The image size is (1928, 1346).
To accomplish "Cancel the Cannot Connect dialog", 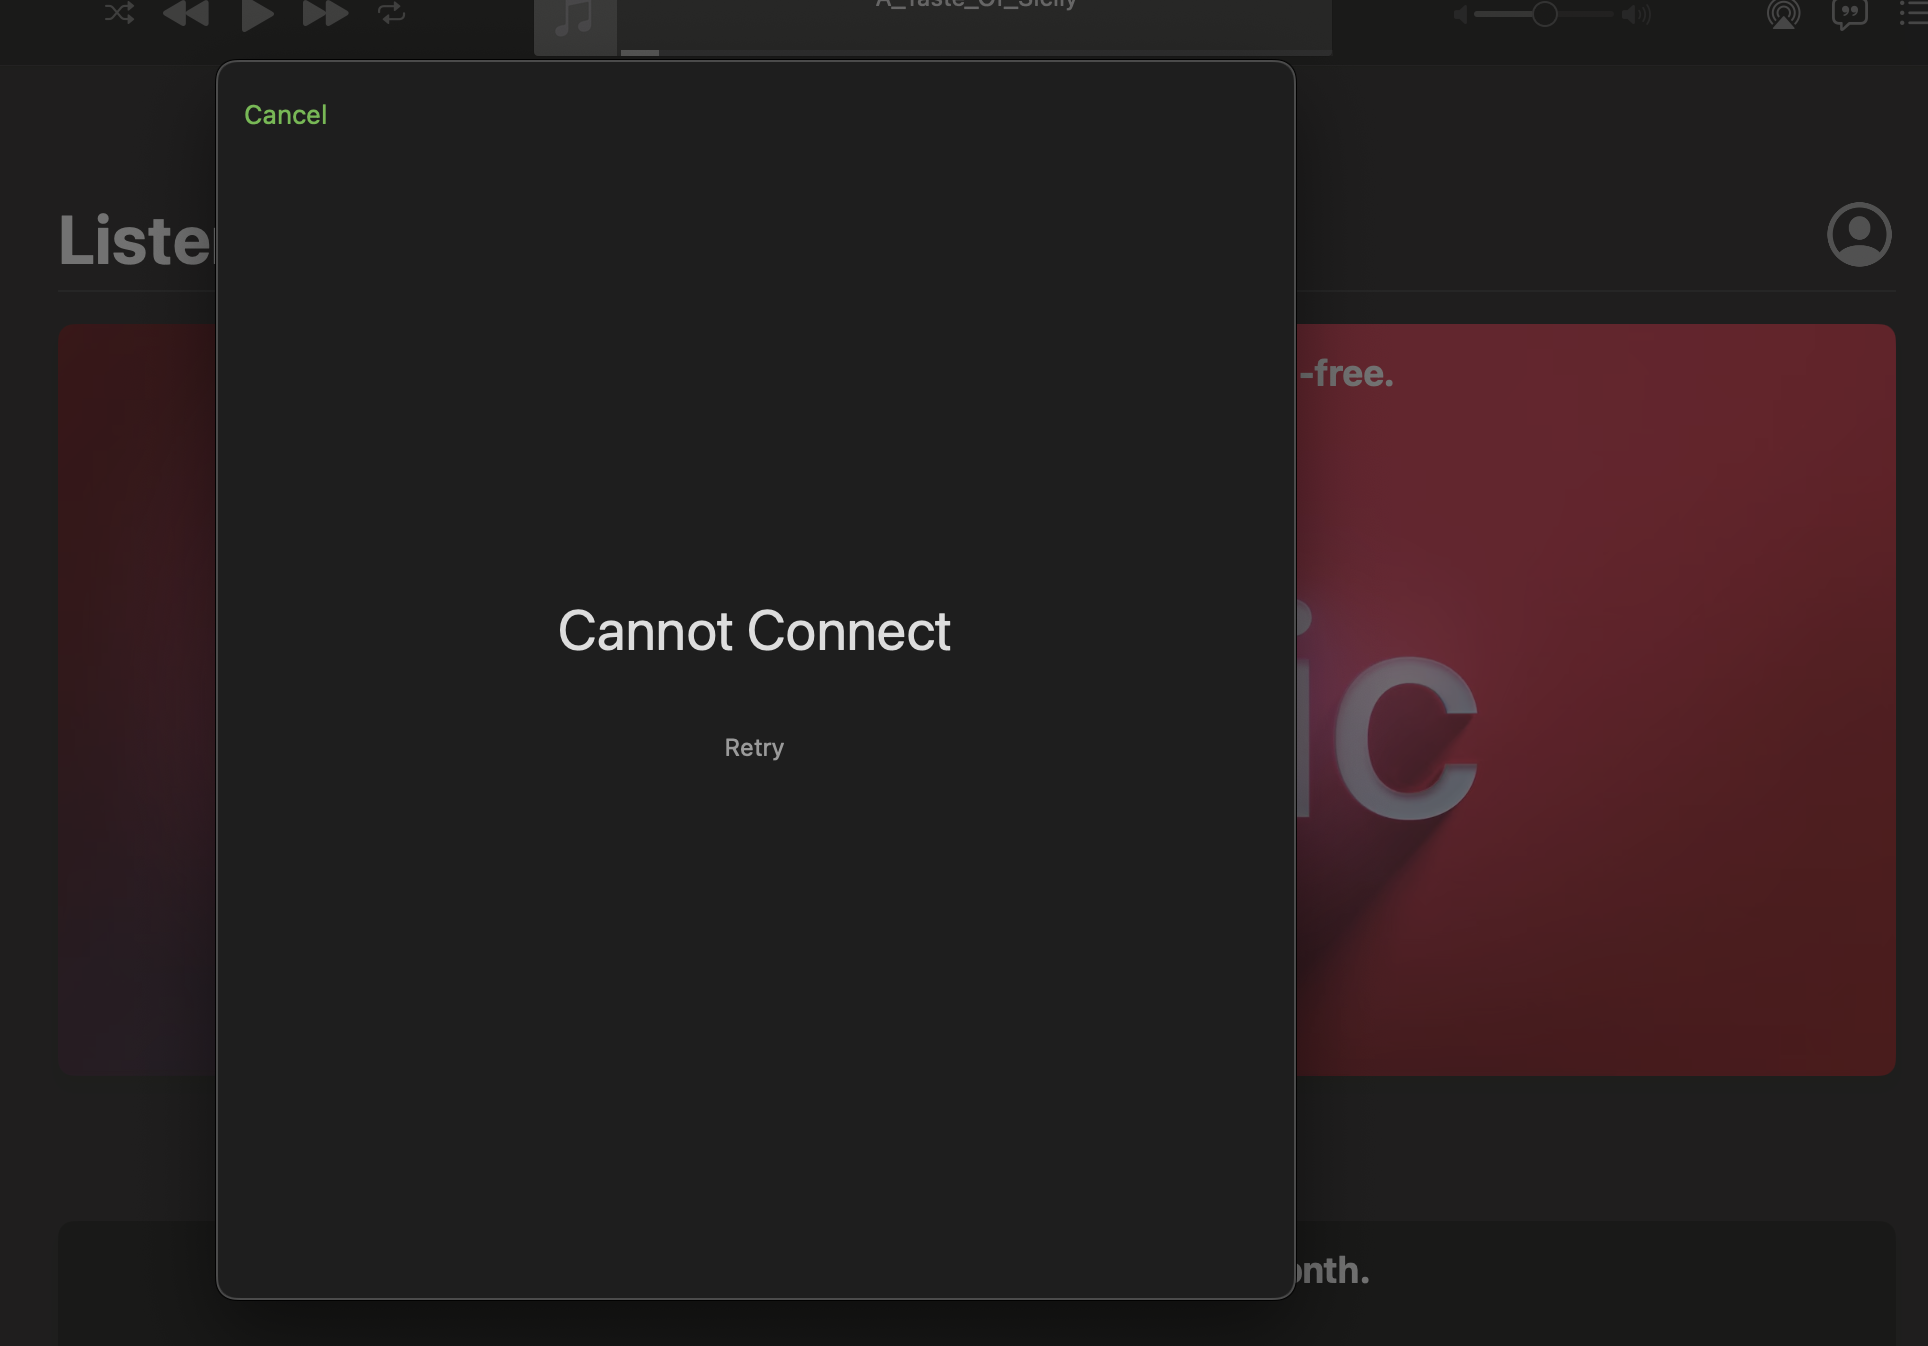I will click(285, 115).
